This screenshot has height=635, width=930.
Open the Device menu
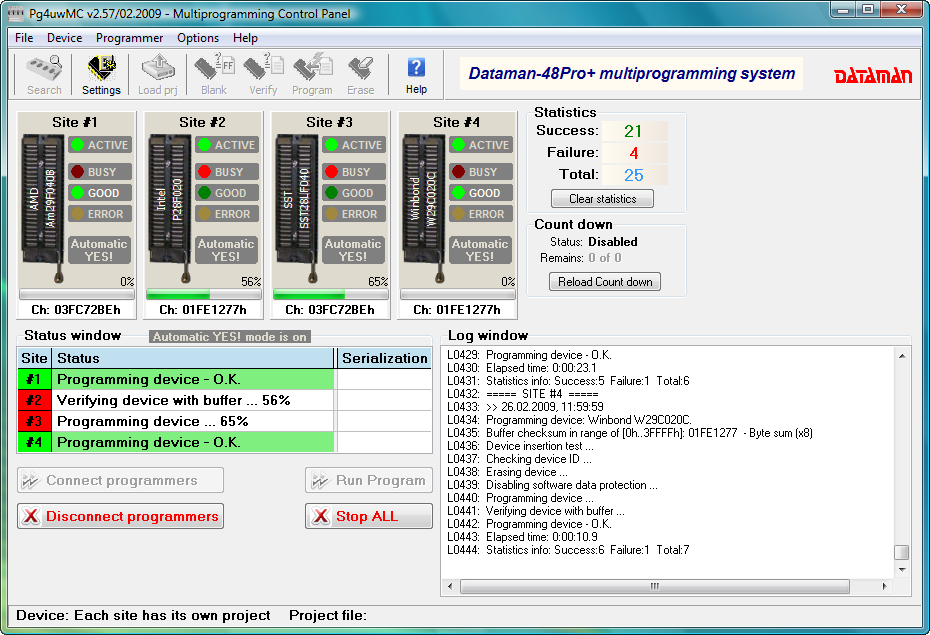tap(64, 37)
